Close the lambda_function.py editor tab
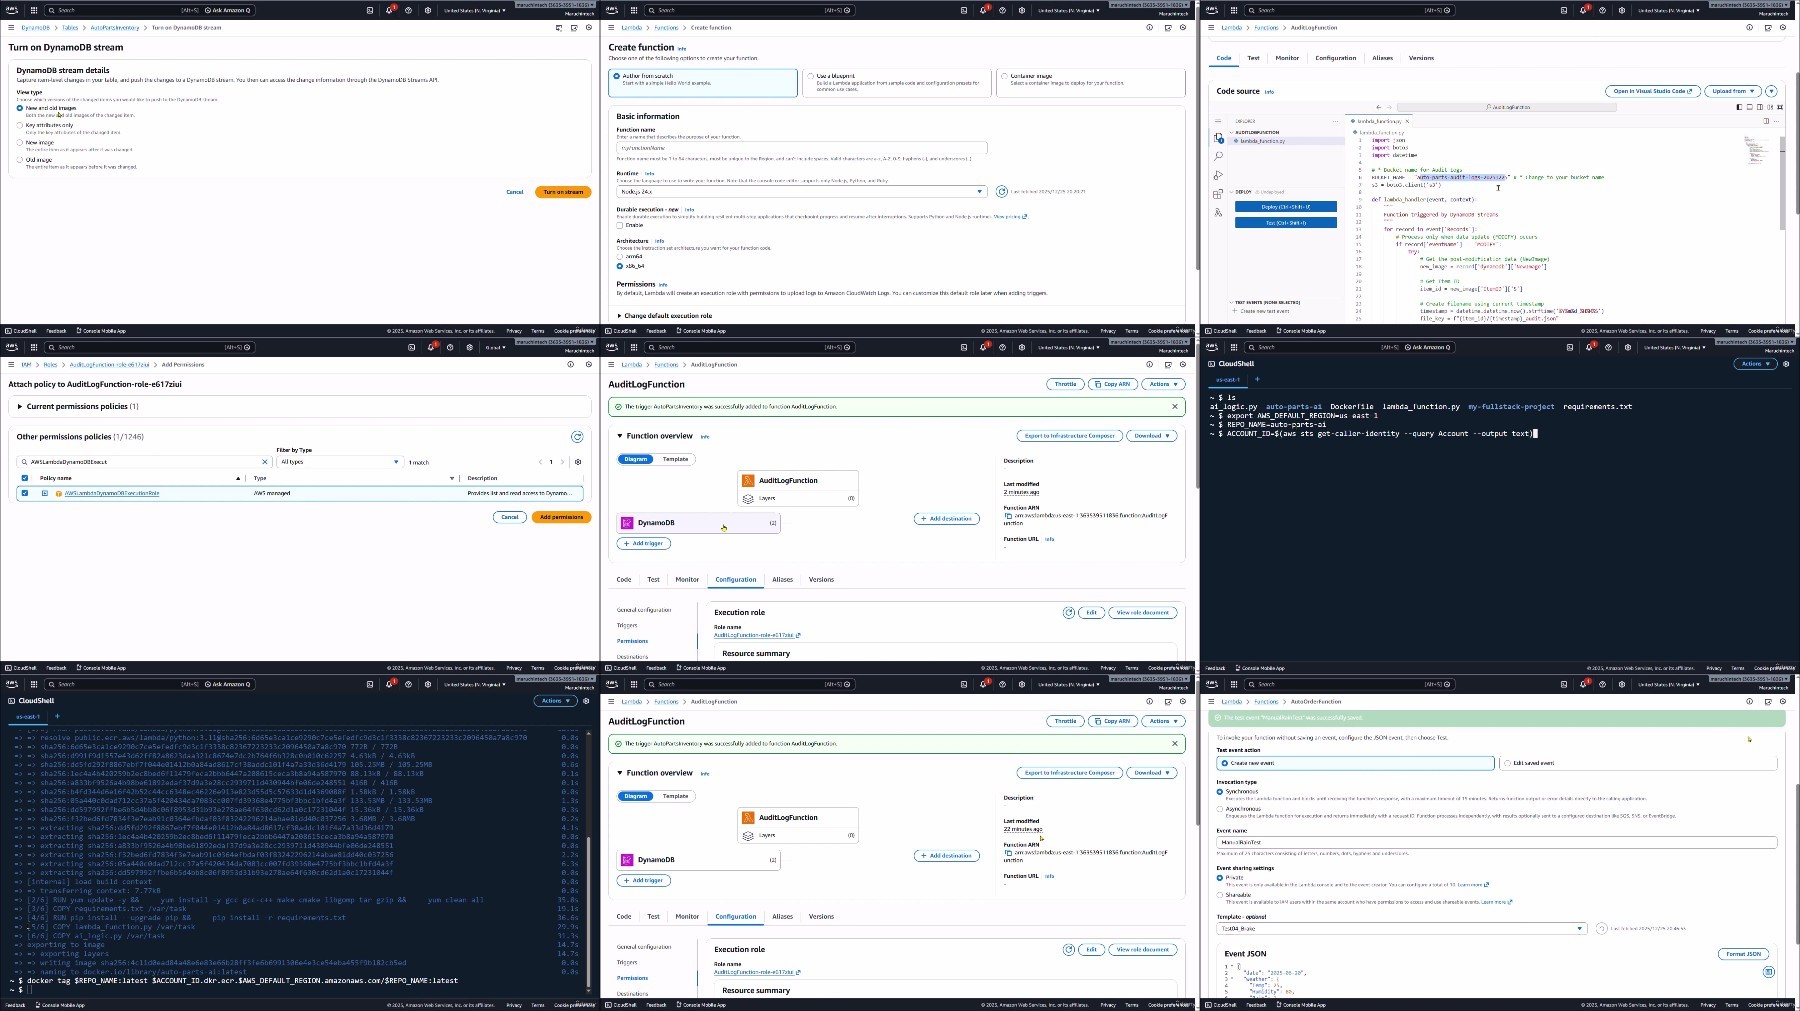 click(x=1407, y=121)
